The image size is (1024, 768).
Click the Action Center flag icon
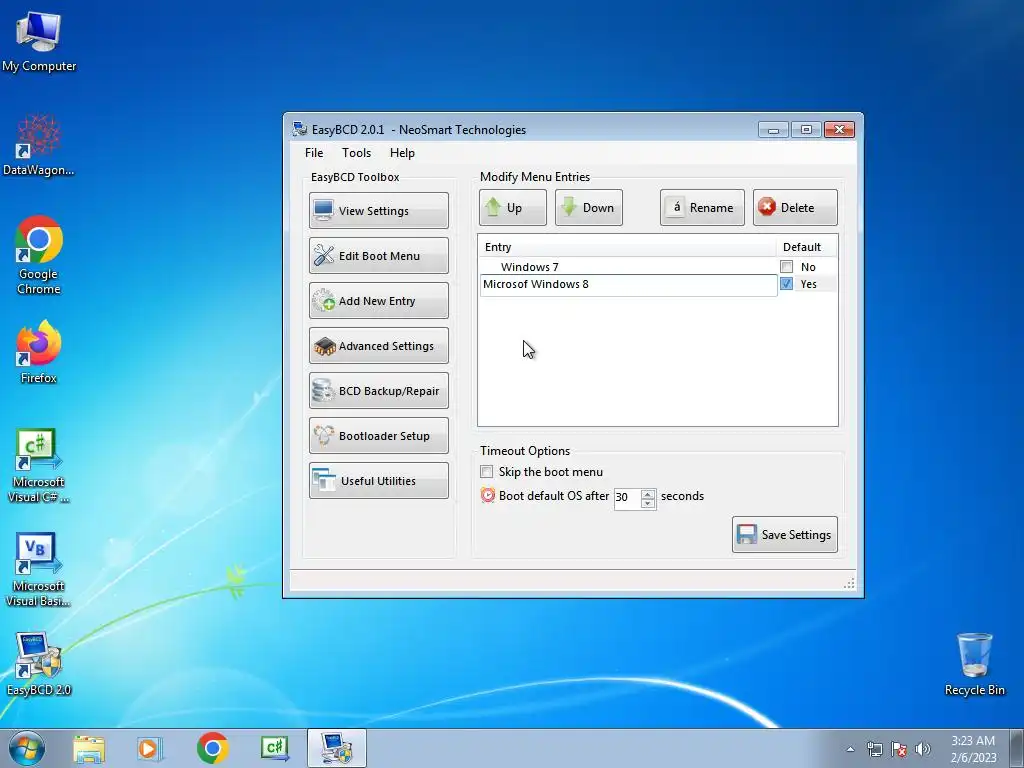tap(899, 749)
